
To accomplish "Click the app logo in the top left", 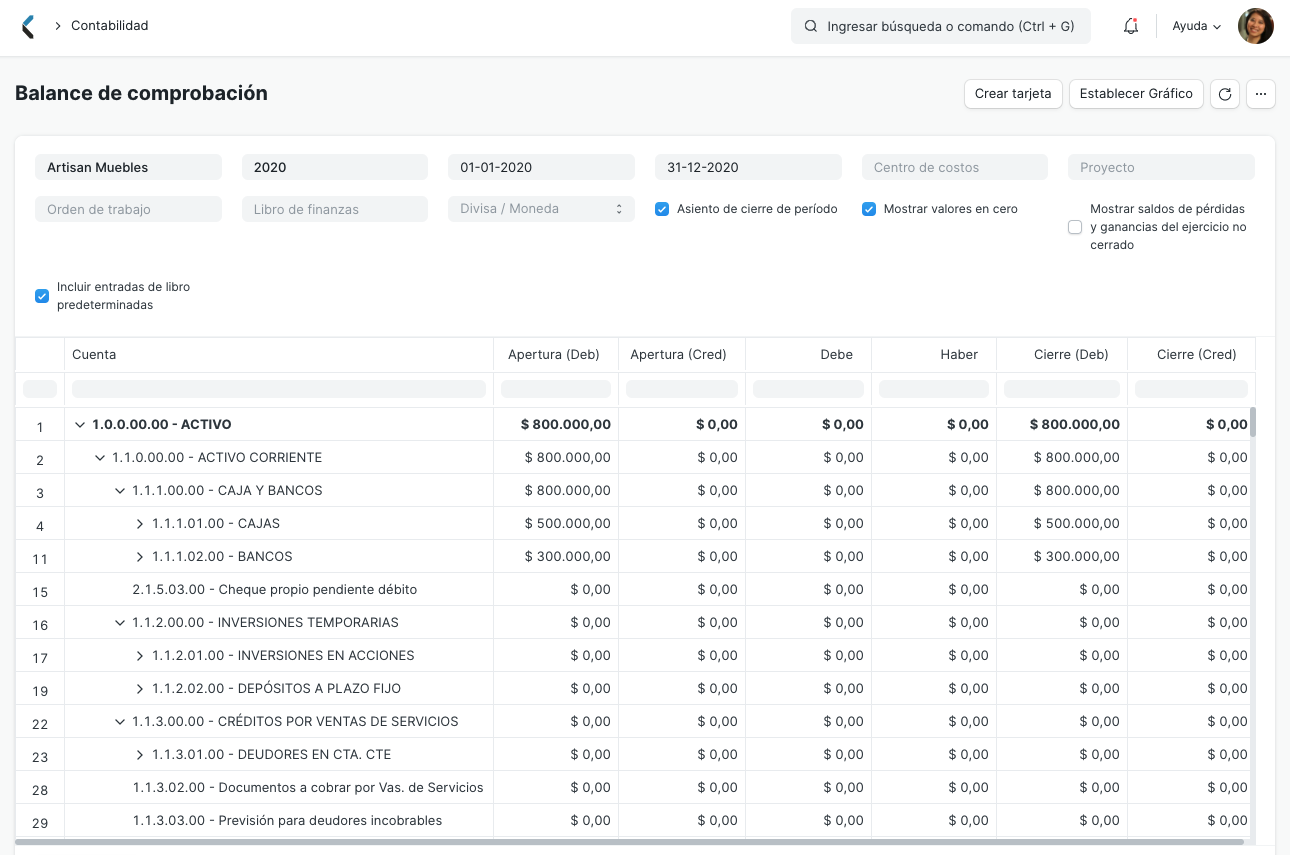I will pos(28,25).
